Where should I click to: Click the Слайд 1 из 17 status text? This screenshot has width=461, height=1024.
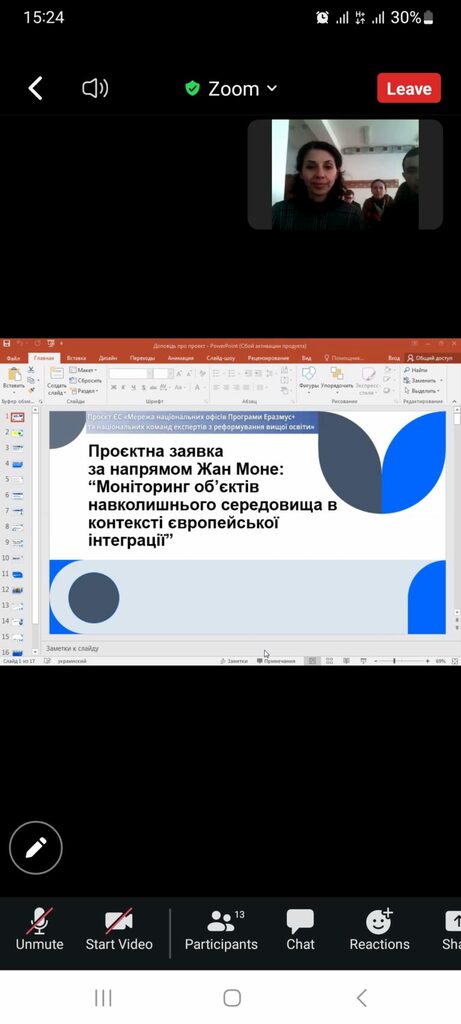click(19, 661)
